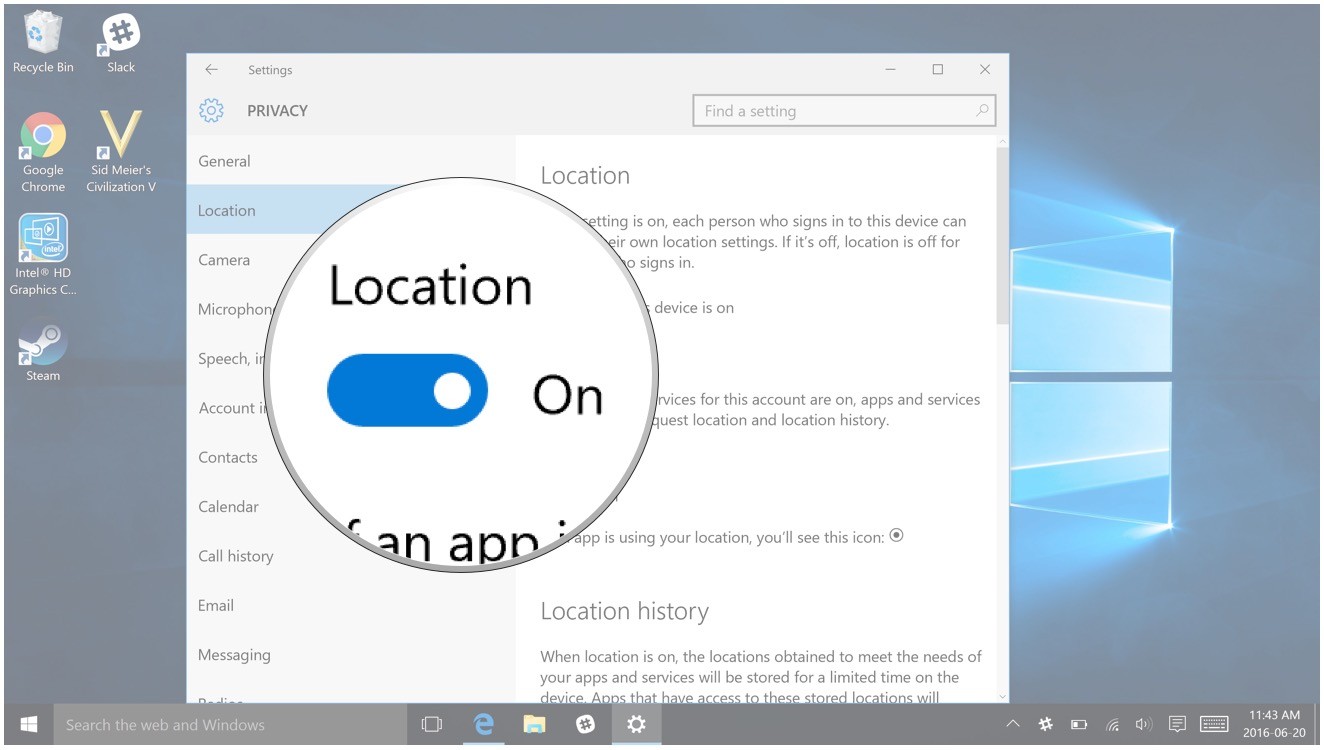
Task: Open the Recycle Bin
Action: (41, 30)
